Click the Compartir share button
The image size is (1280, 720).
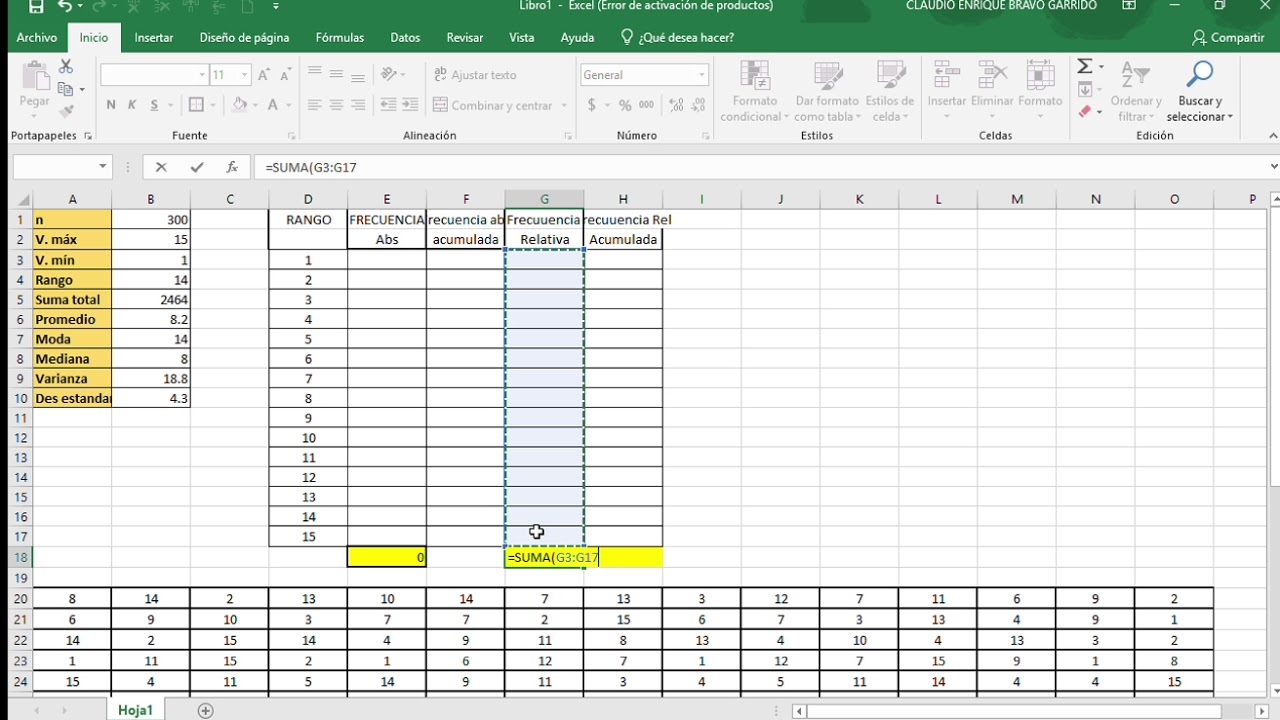1229,38
